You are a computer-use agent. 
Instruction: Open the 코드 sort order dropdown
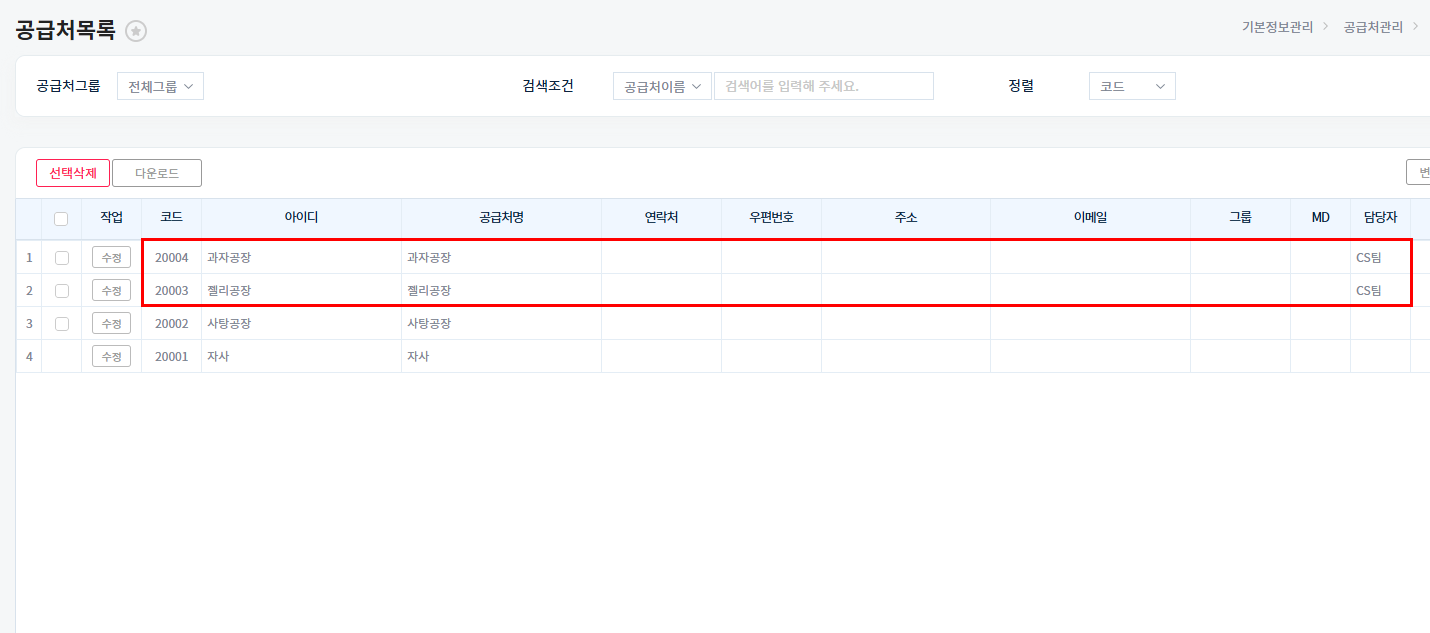(1131, 86)
